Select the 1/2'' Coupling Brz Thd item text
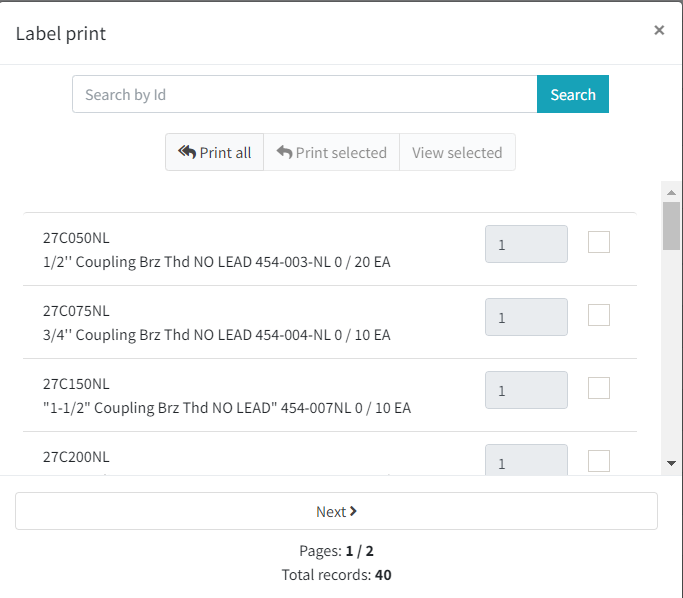 point(216,261)
